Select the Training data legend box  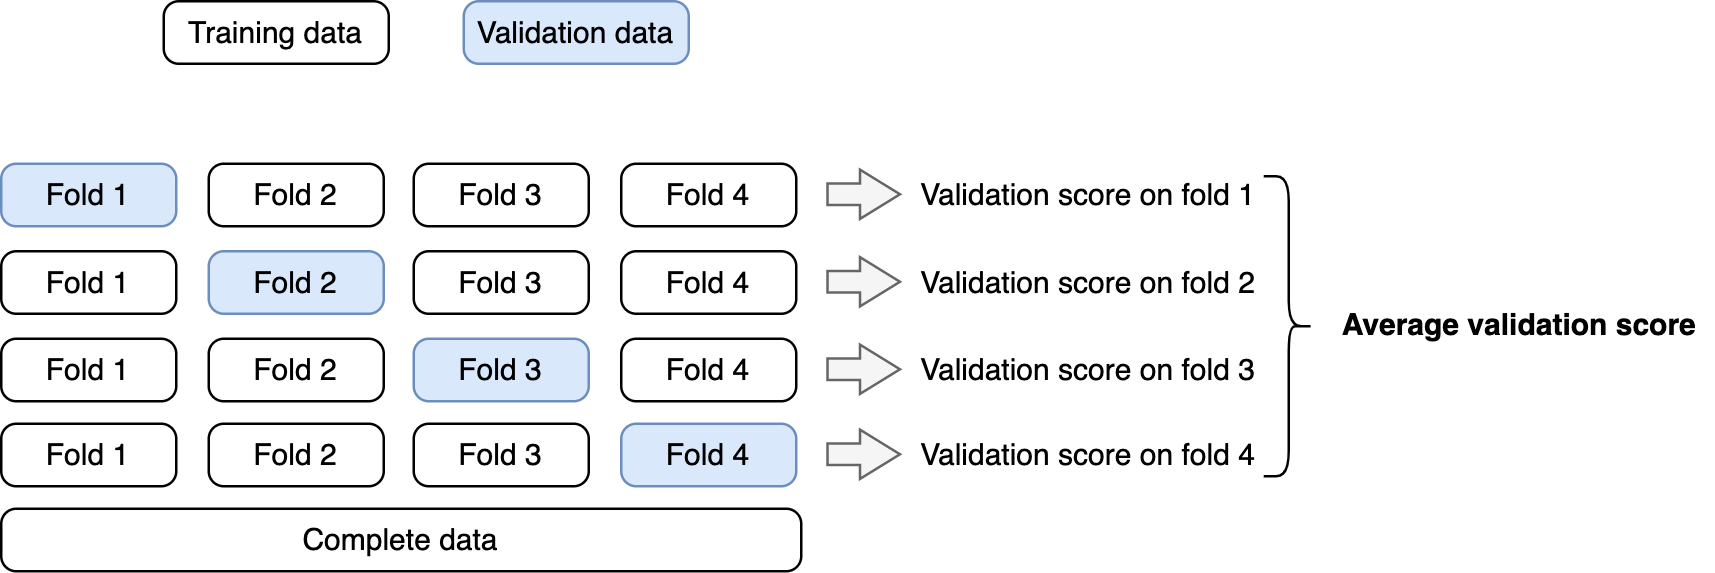pos(276,33)
